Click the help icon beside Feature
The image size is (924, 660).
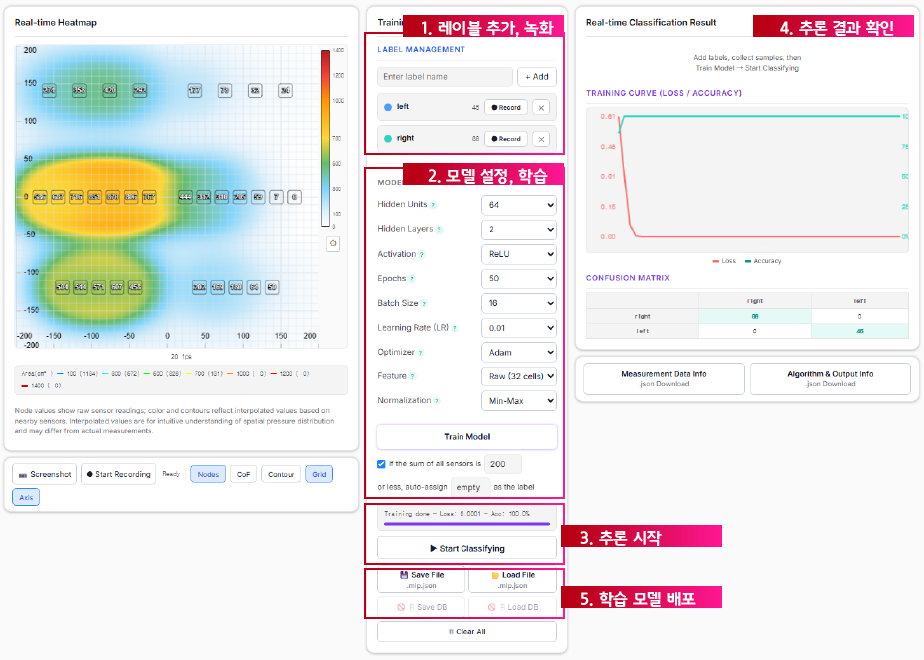(412, 377)
